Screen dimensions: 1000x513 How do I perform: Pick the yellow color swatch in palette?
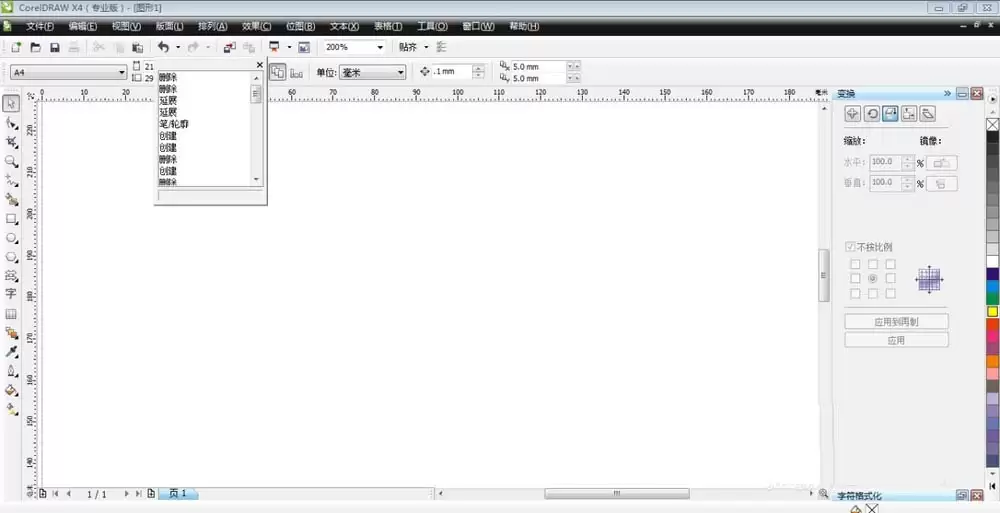coord(992,311)
